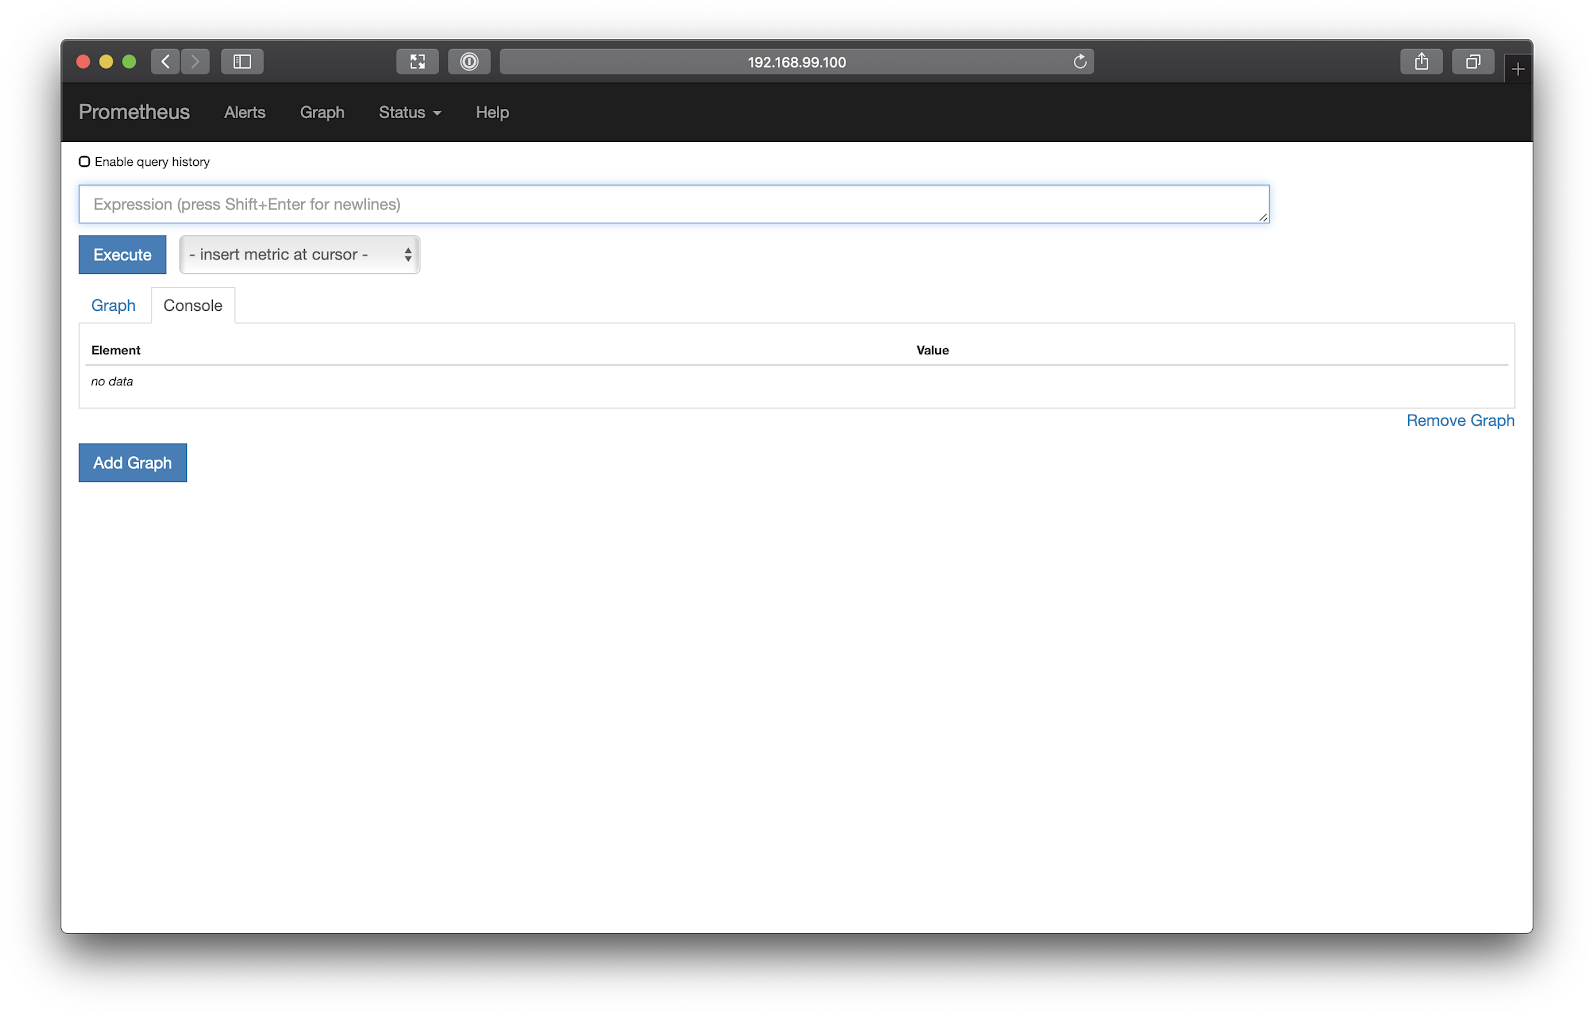Image resolution: width=1593 pixels, height=1013 pixels.
Task: Show all tabs overview icon
Action: pyautogui.click(x=1473, y=62)
